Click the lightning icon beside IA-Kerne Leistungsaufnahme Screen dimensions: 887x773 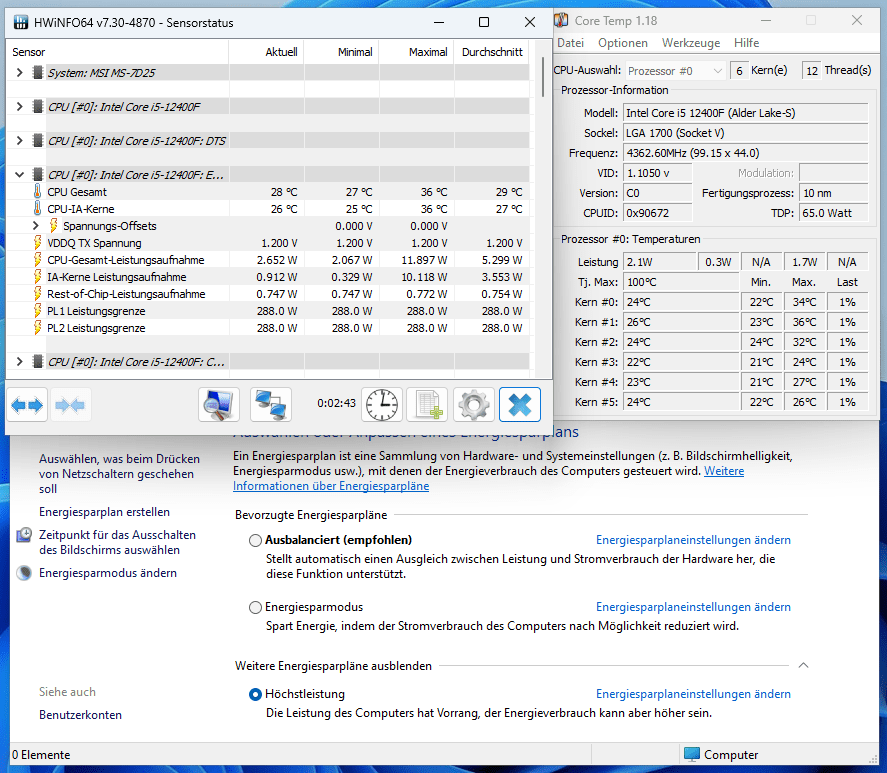pyautogui.click(x=37, y=277)
